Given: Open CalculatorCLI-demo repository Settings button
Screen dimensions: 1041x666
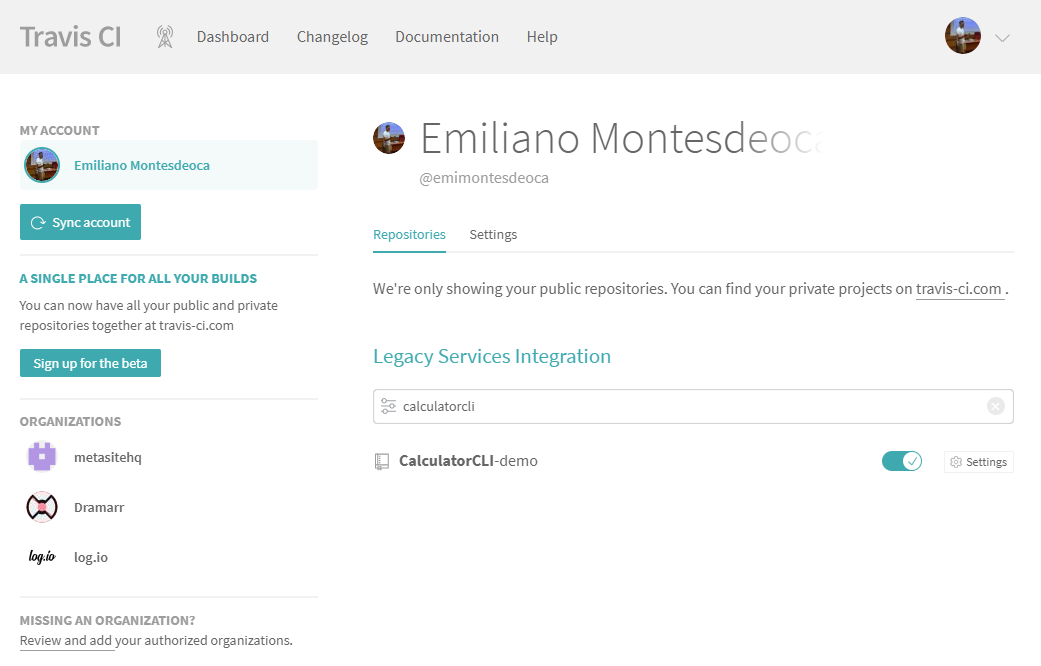Looking at the screenshot, I should [x=979, y=462].
